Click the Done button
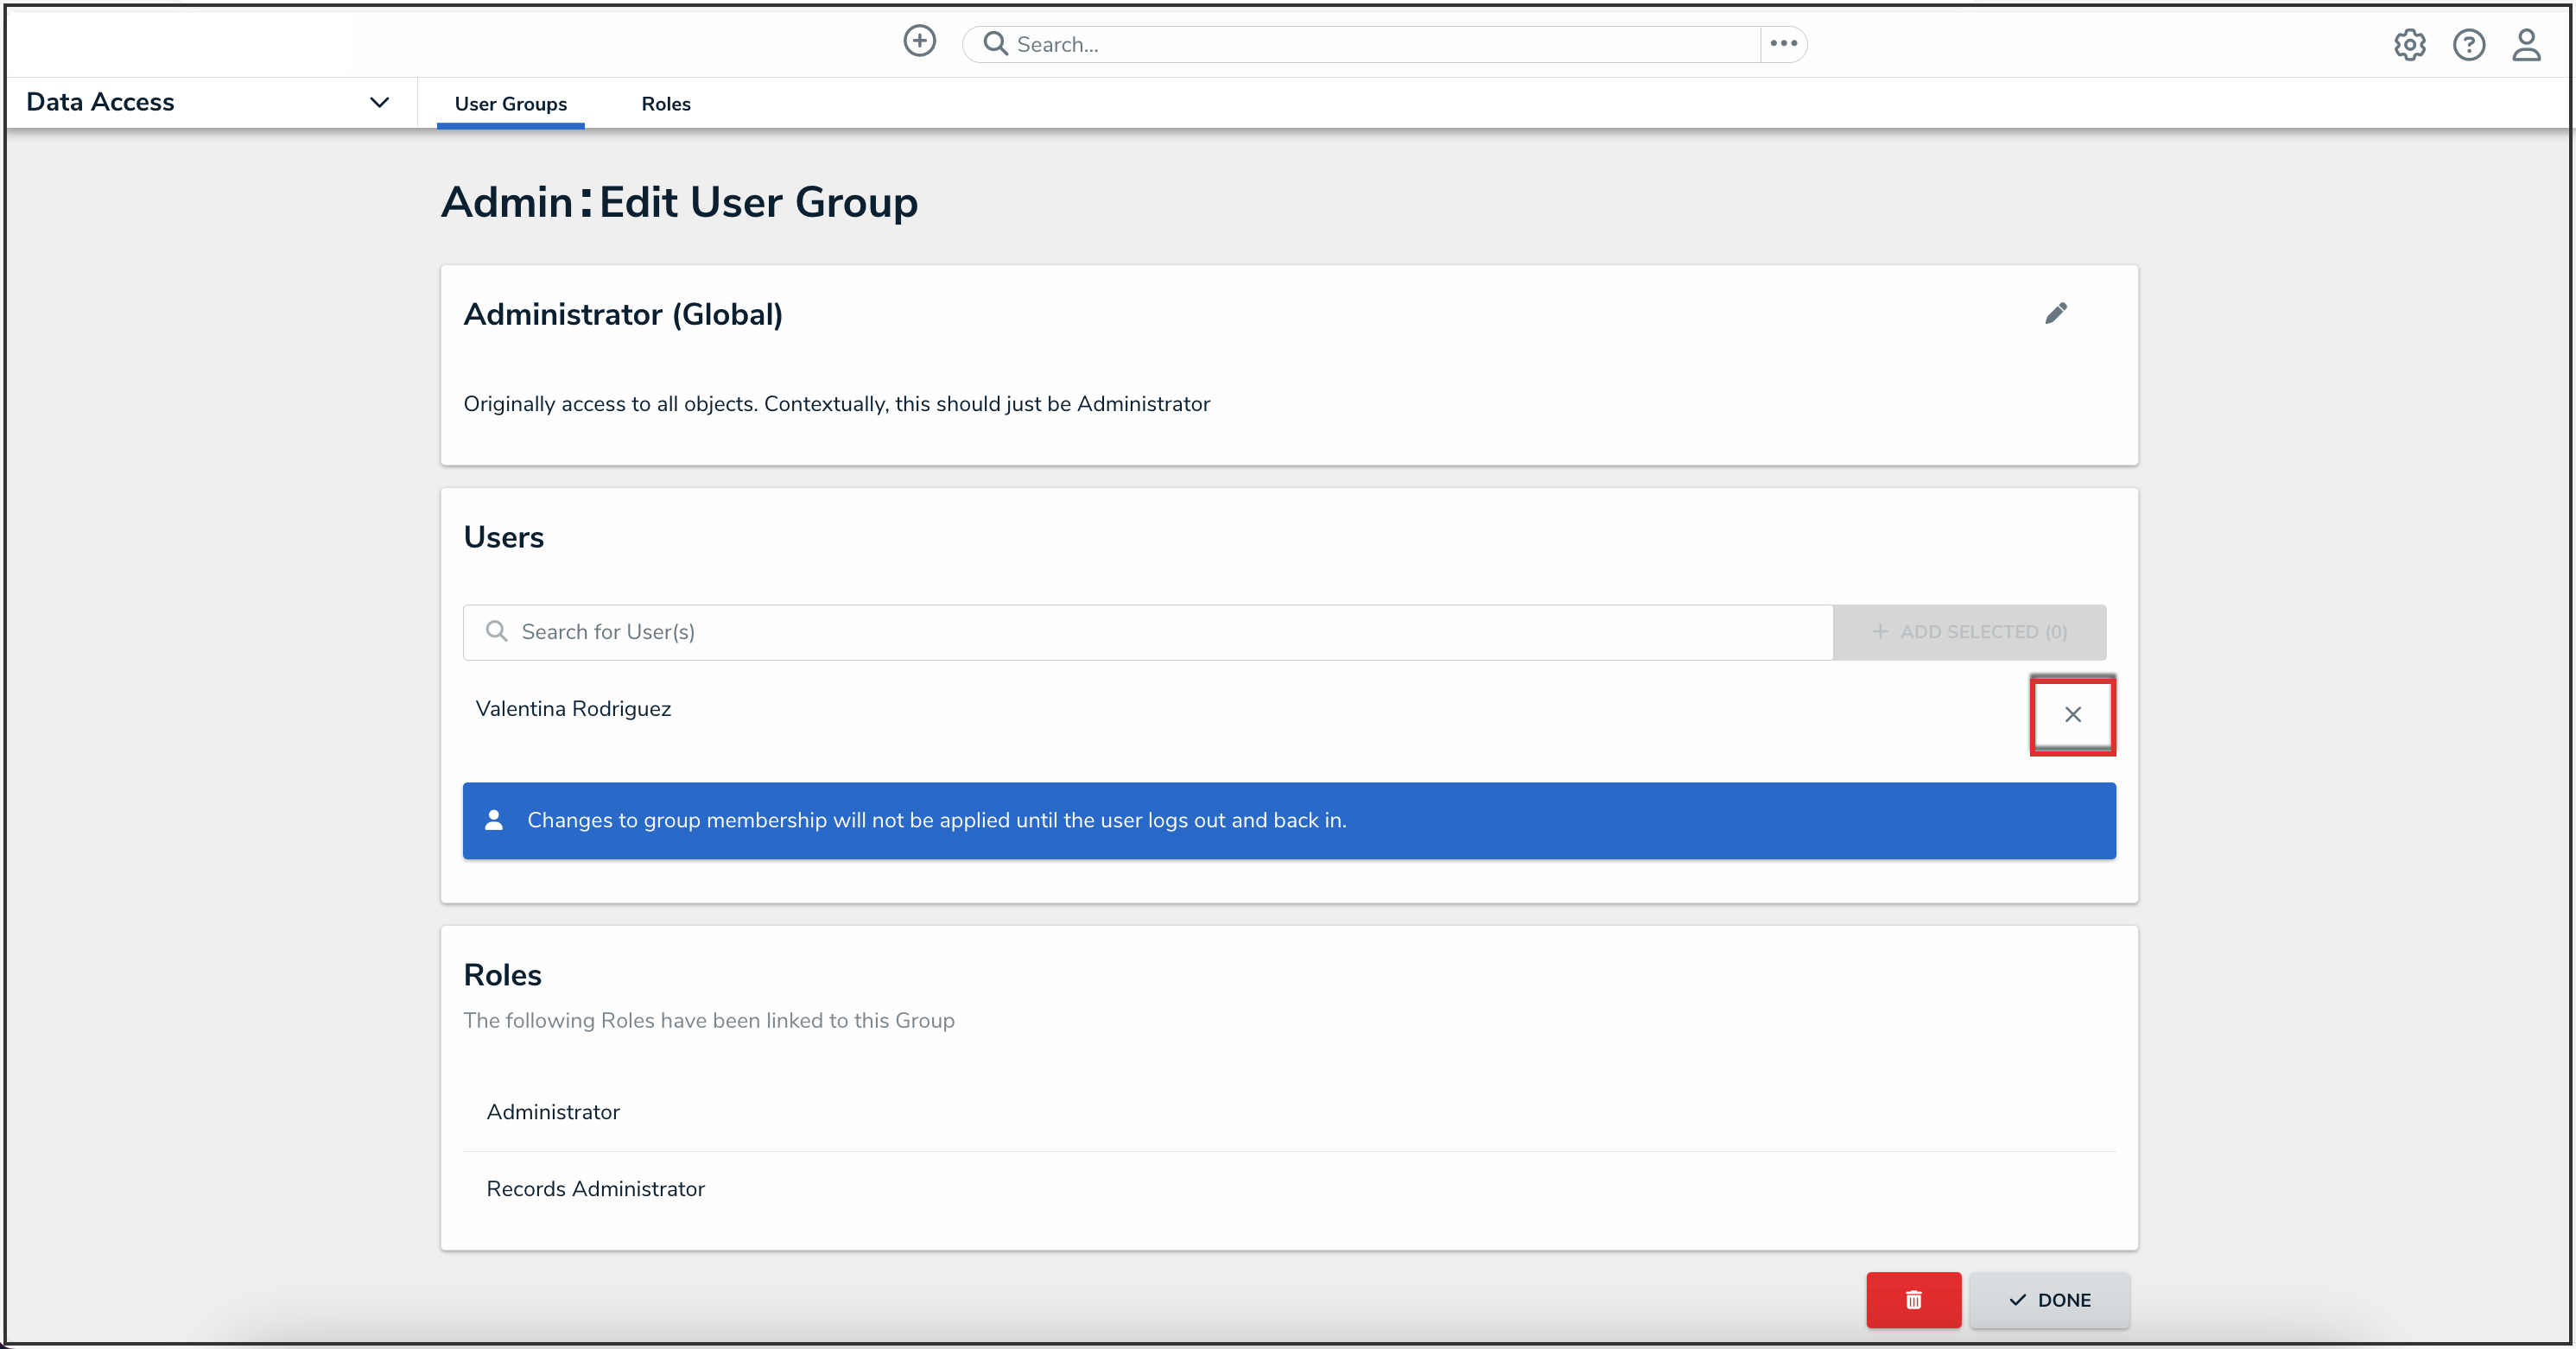Screen dimensions: 2576x1349 pyautogui.click(x=2049, y=1299)
